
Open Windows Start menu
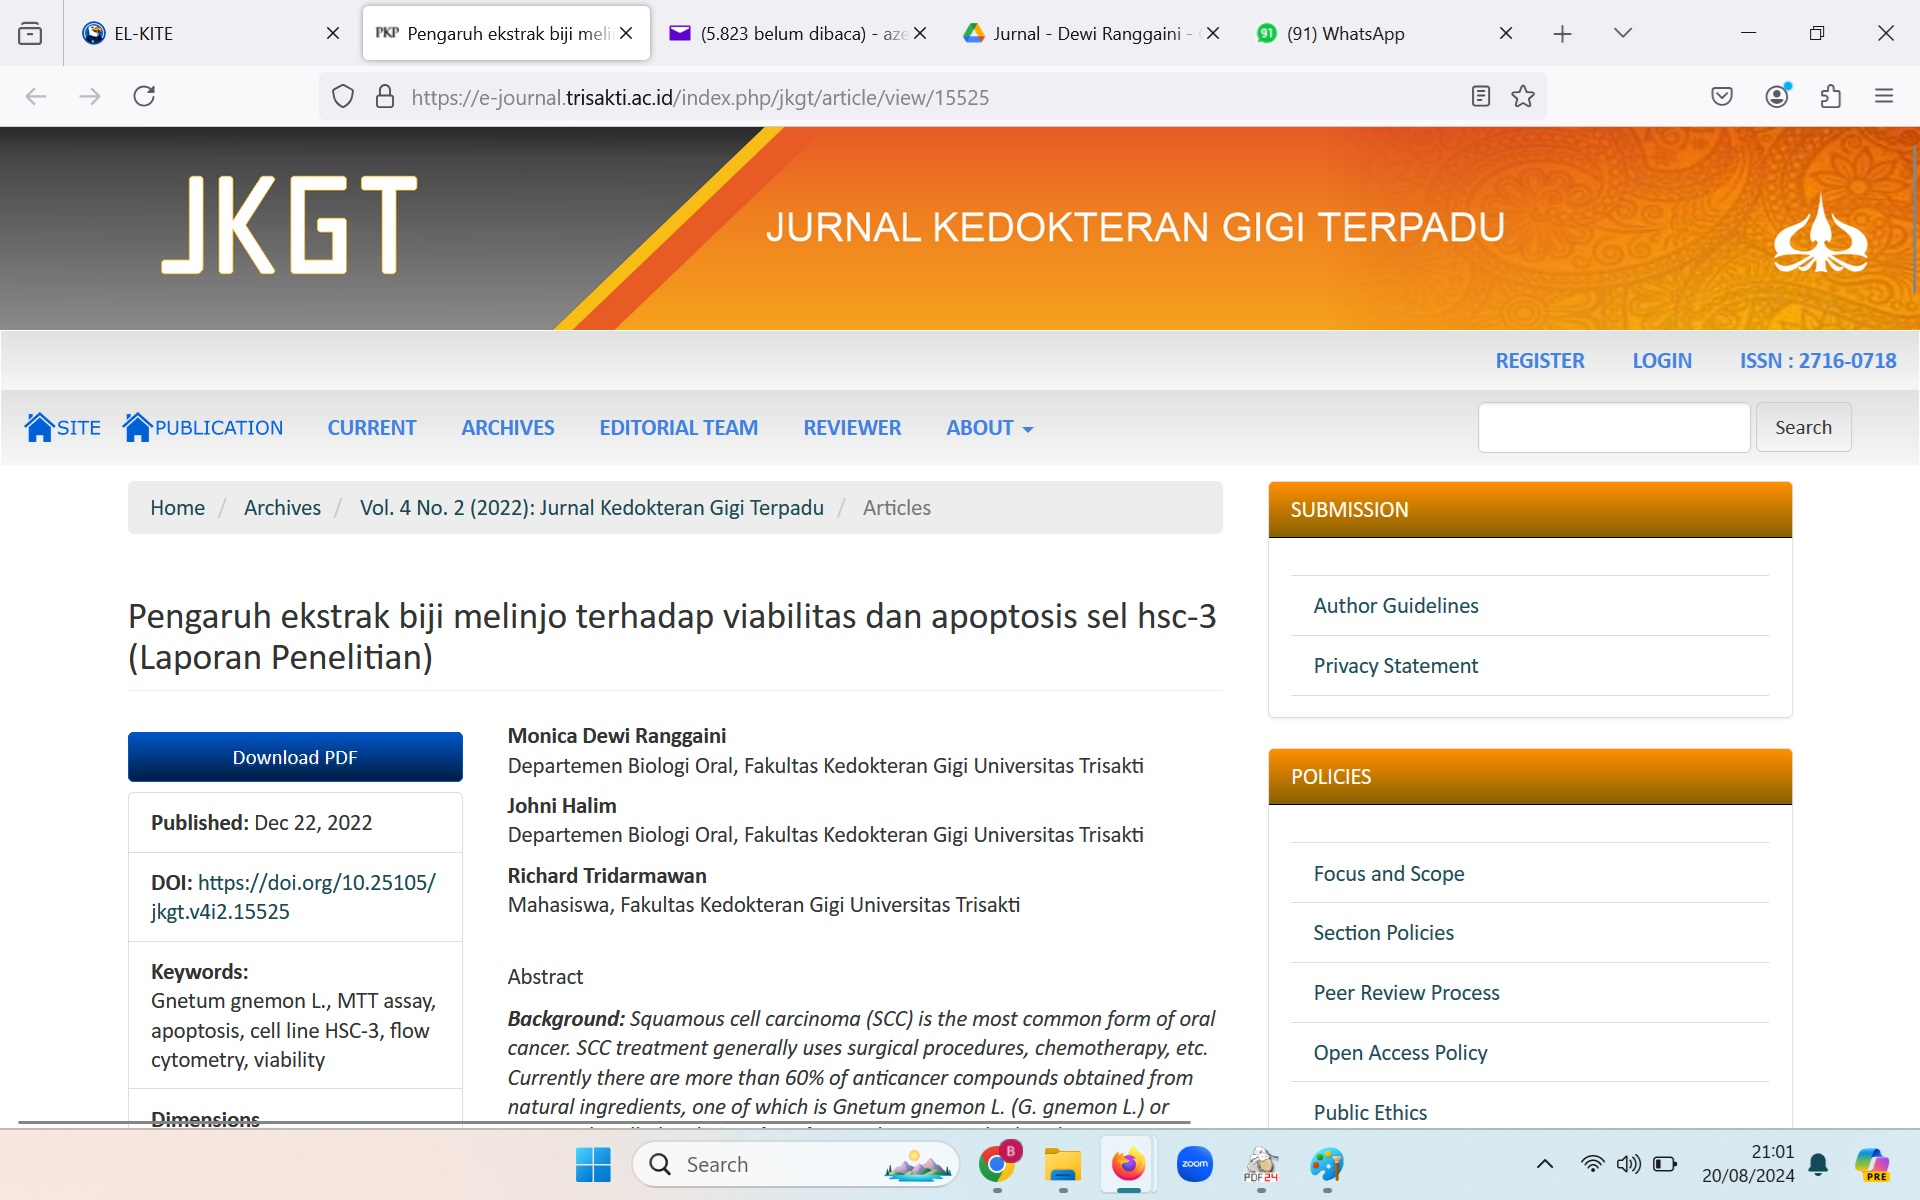593,1164
